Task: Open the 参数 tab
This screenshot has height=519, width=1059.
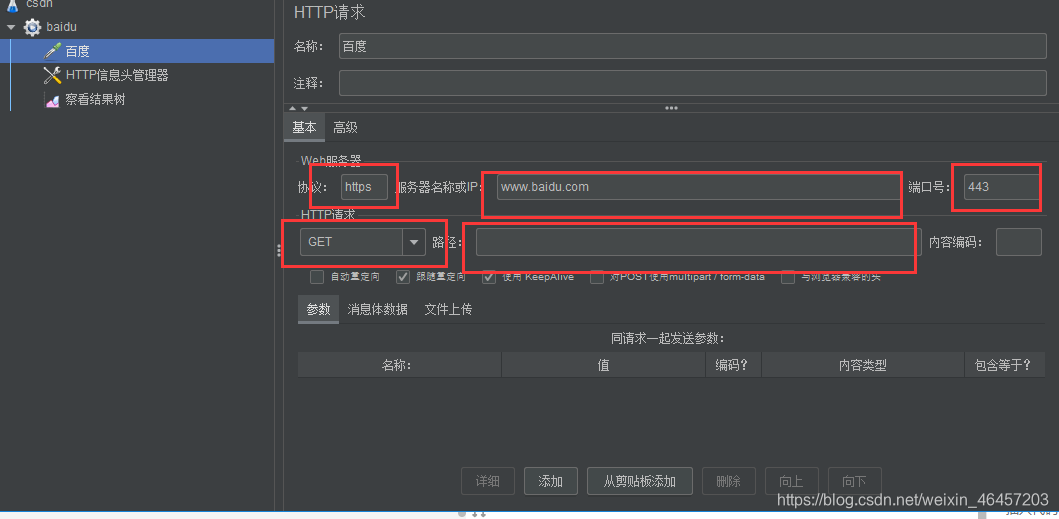Action: [x=319, y=310]
